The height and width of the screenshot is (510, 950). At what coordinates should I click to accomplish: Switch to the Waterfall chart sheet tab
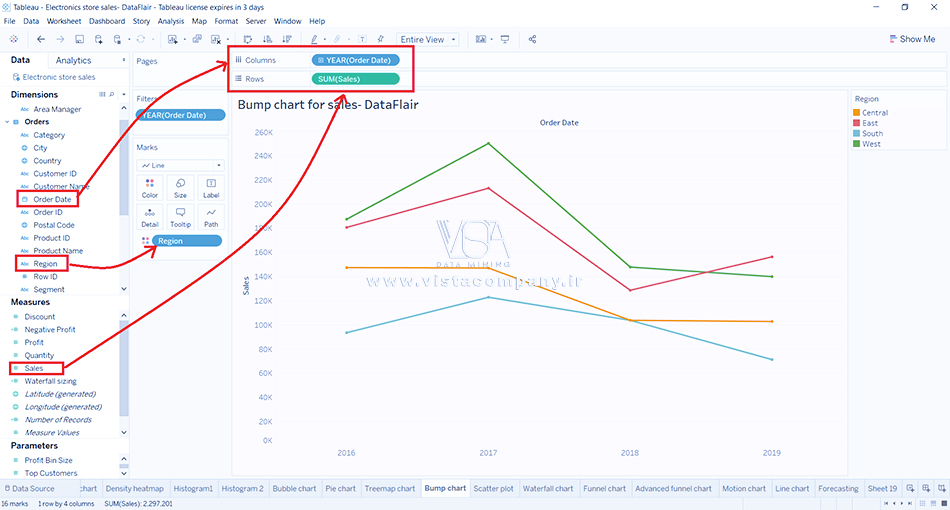pyautogui.click(x=549, y=489)
